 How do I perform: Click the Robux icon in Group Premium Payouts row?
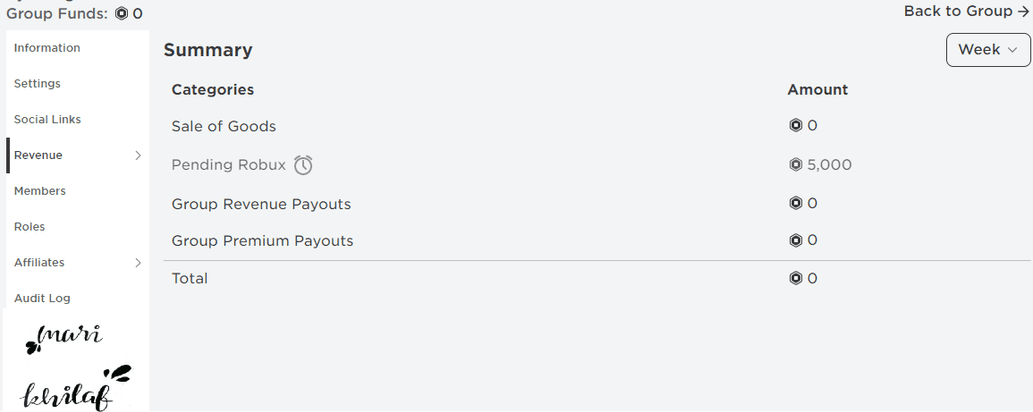795,240
